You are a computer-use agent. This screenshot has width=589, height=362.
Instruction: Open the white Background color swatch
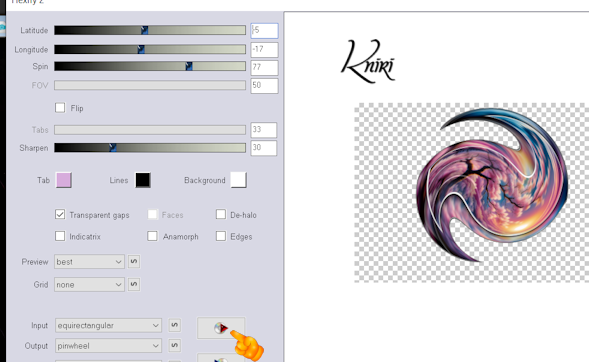[x=239, y=180]
